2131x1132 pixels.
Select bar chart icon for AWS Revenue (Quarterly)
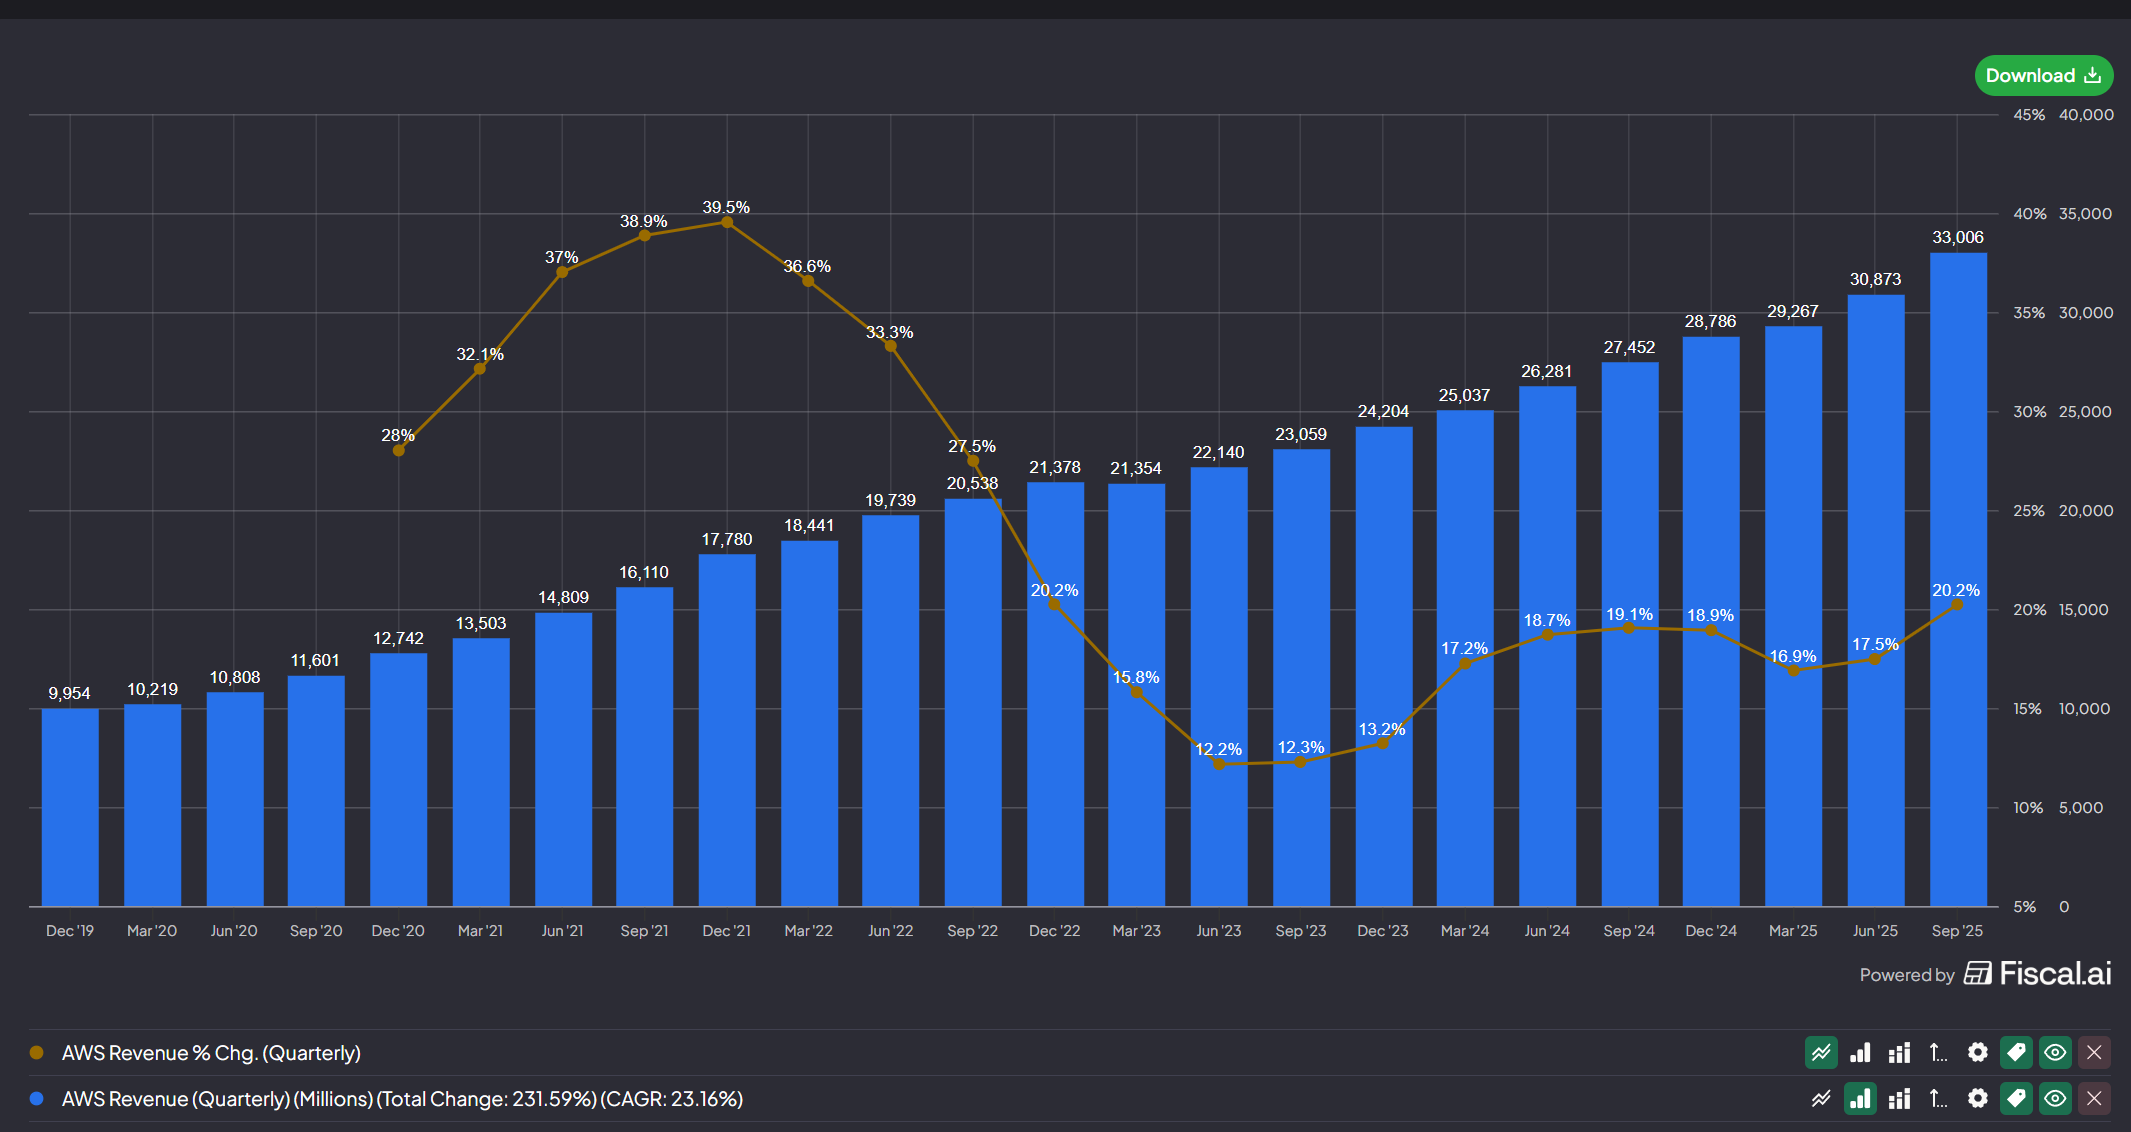tap(1860, 1098)
